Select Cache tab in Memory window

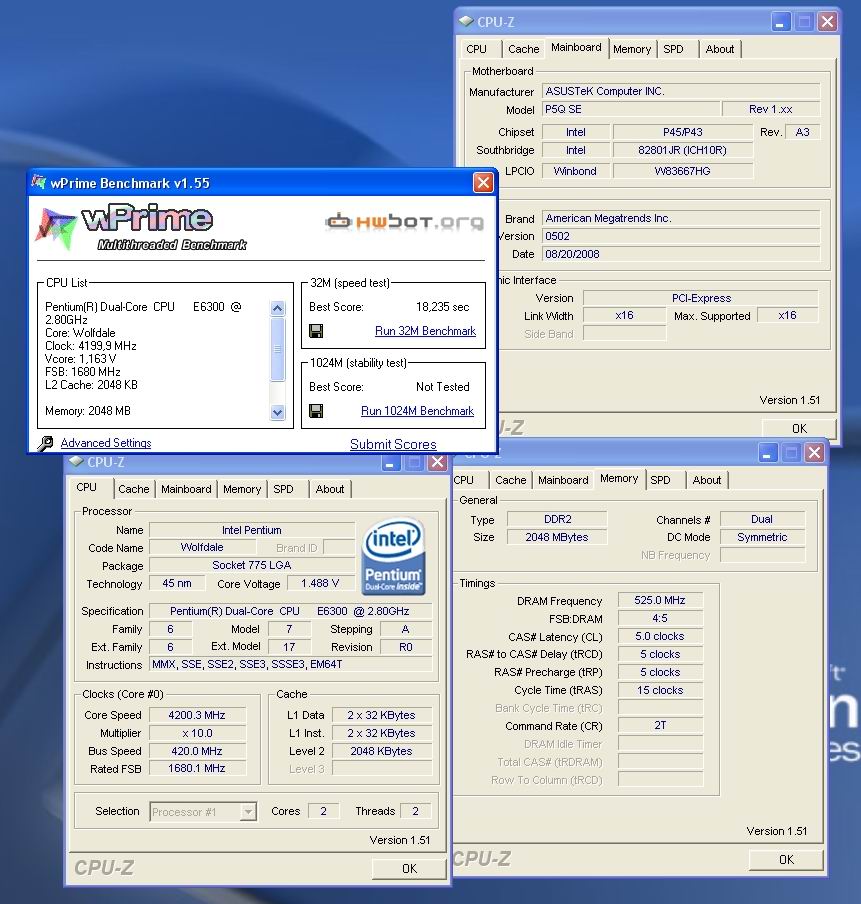511,480
